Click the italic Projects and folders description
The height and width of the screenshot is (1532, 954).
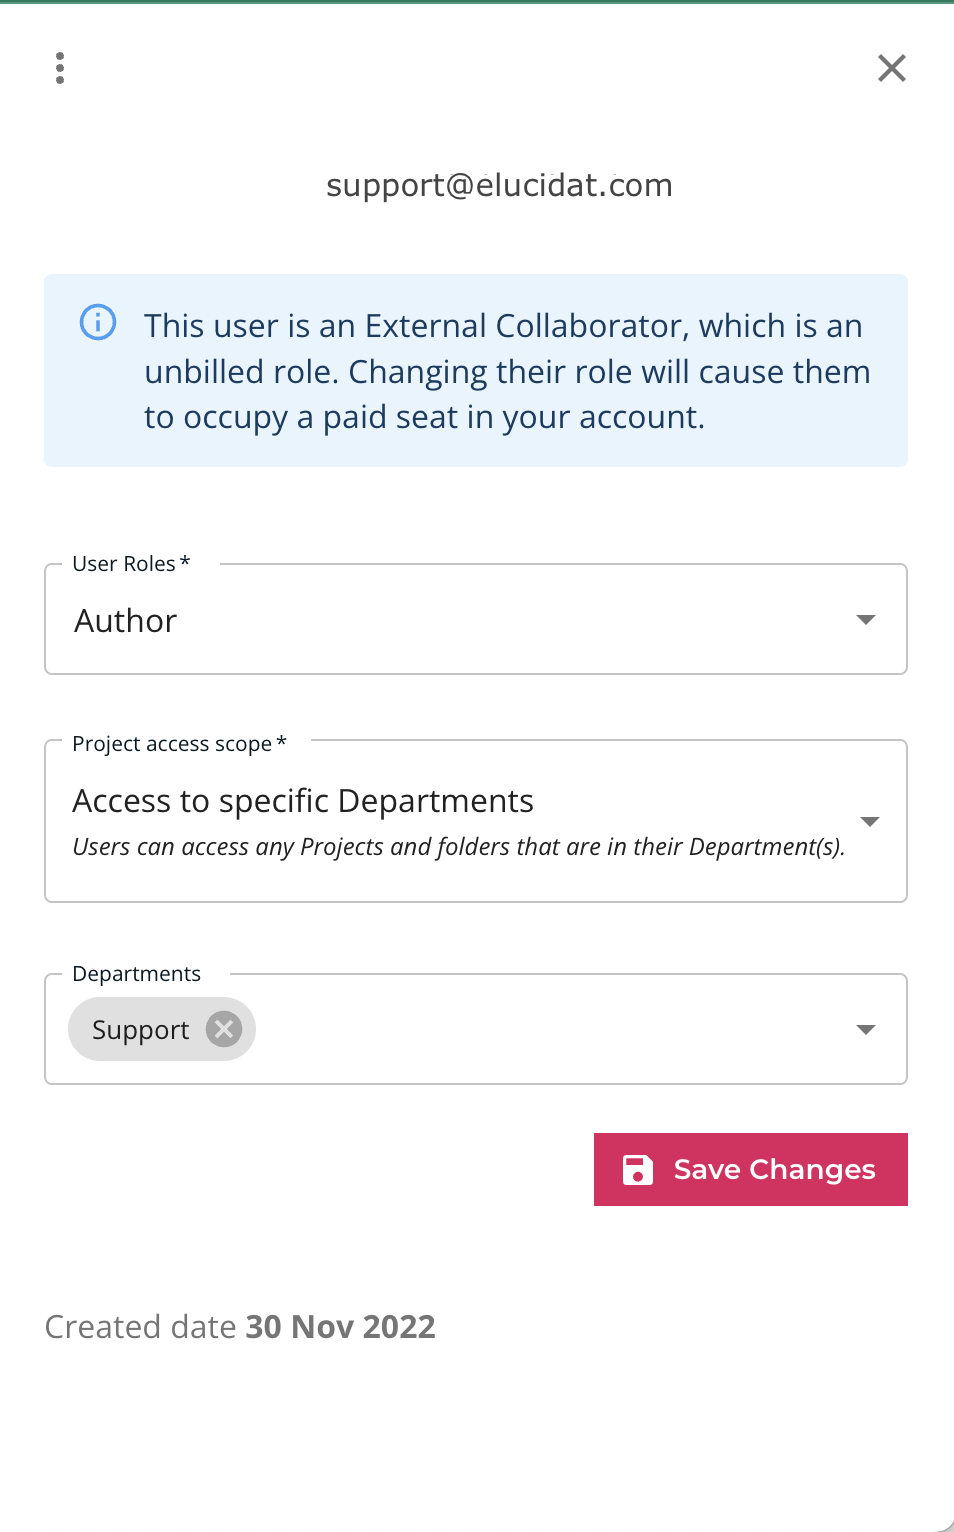coord(459,847)
